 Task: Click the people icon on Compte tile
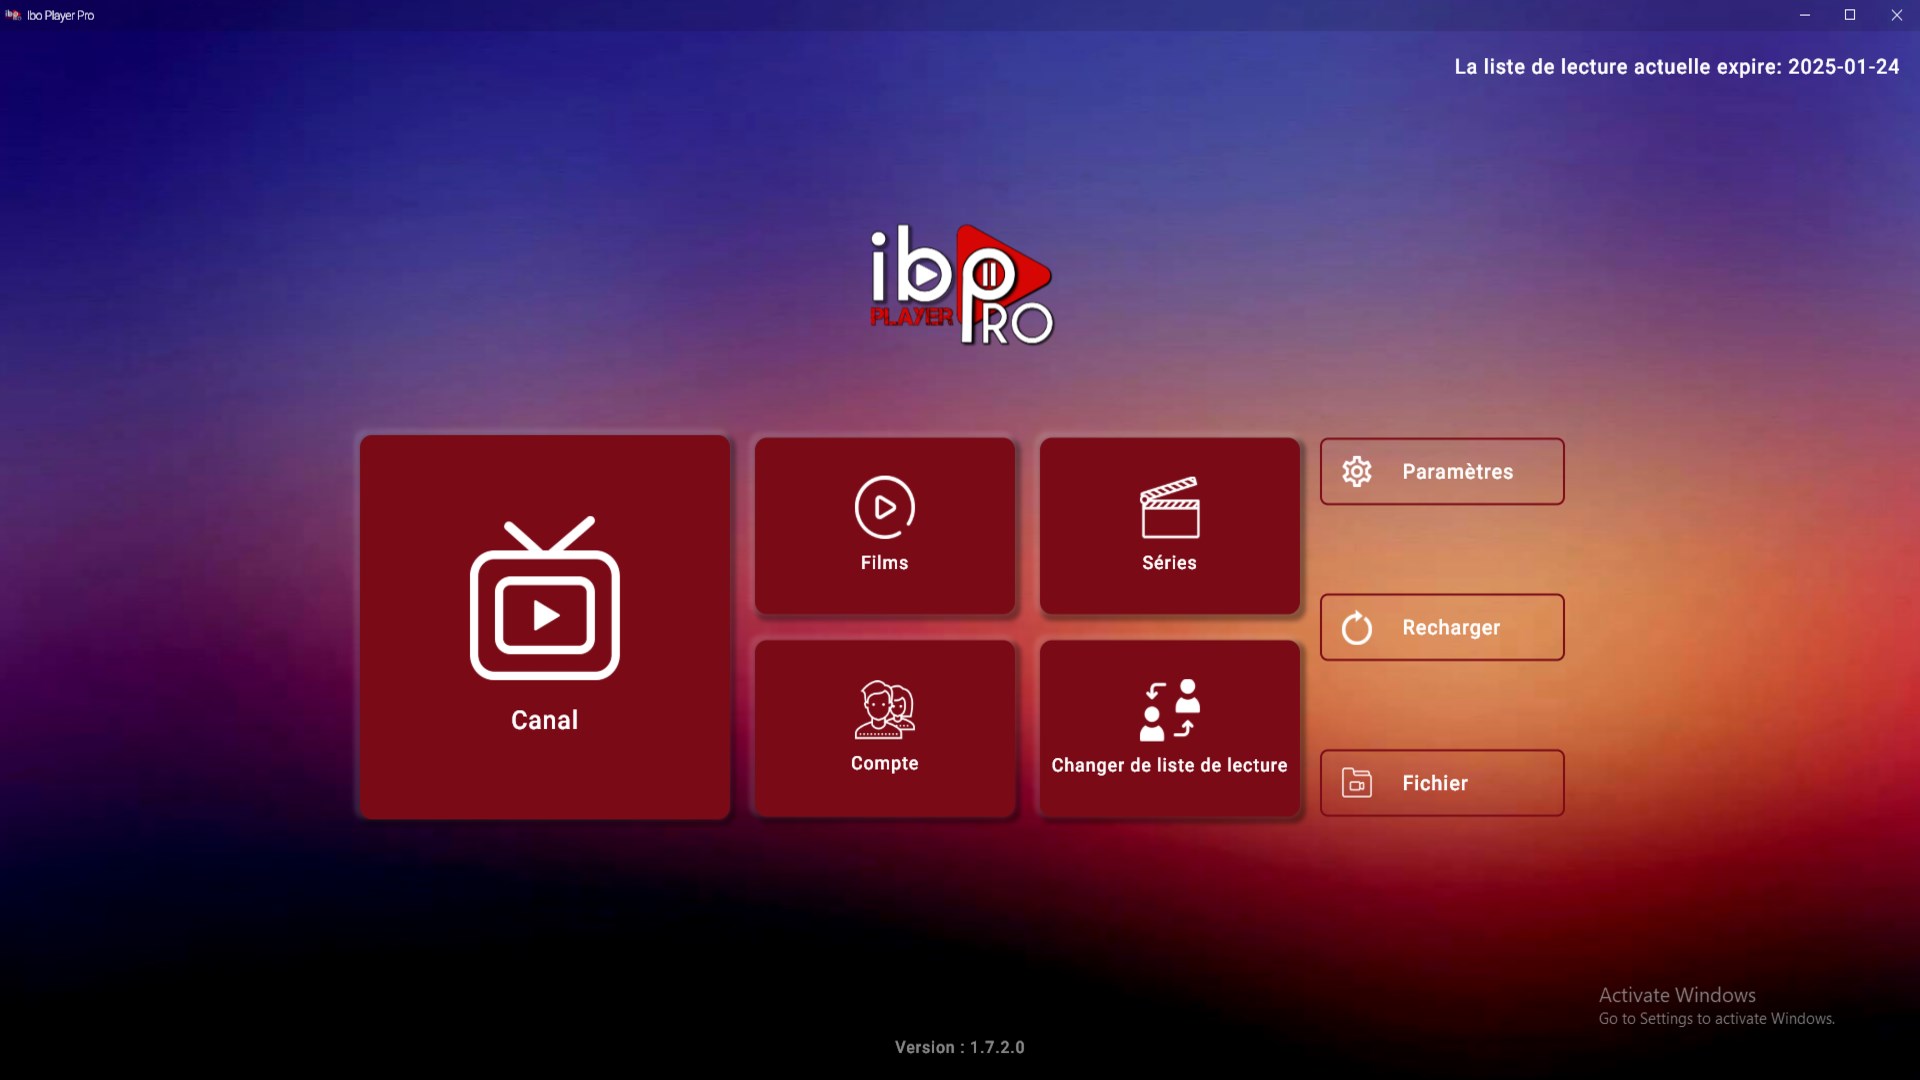coord(884,710)
